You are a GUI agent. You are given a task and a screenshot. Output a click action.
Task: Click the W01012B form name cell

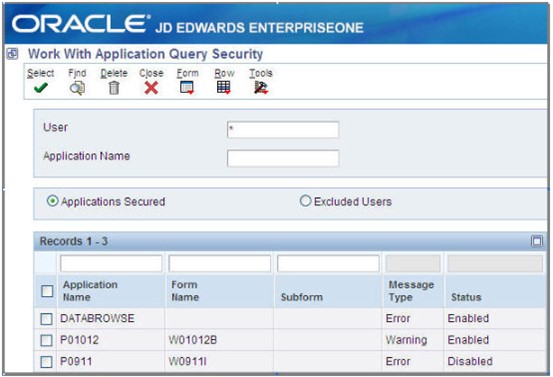[193, 340]
